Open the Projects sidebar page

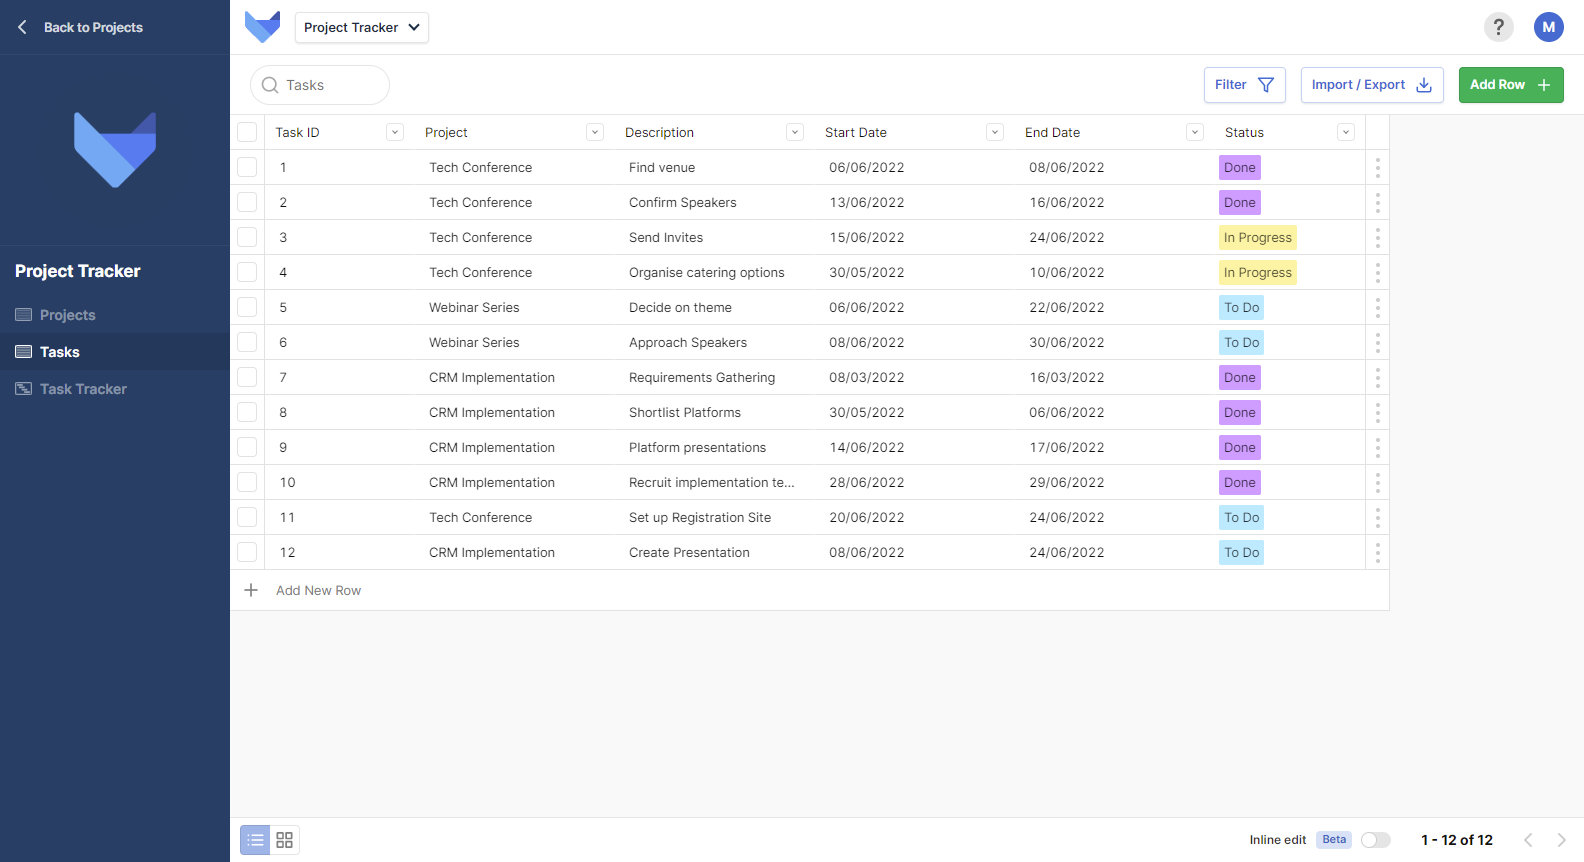point(115,315)
